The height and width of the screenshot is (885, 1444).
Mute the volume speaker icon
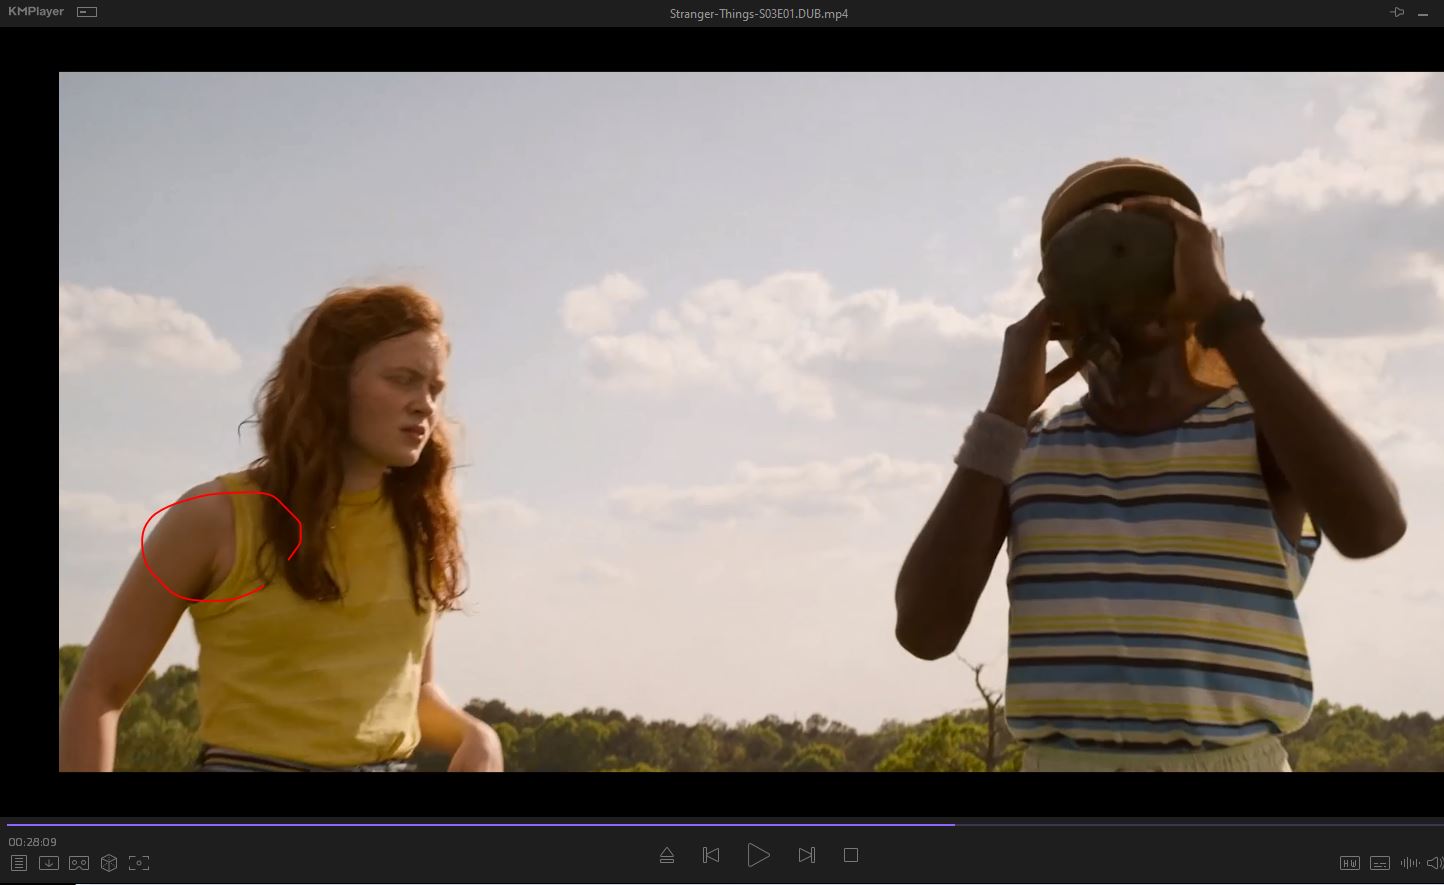coord(1435,863)
